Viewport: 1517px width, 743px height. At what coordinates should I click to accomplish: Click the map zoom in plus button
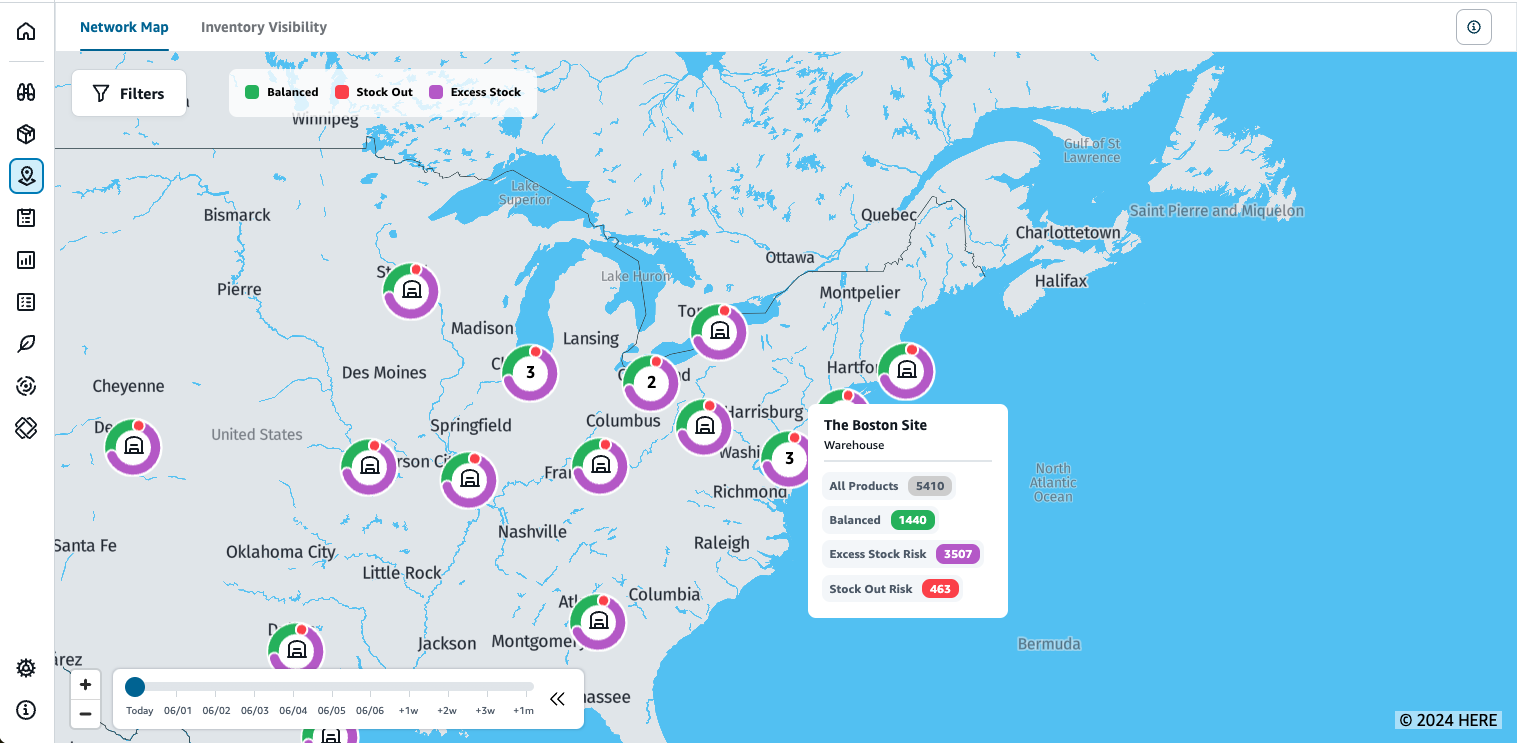click(x=86, y=685)
